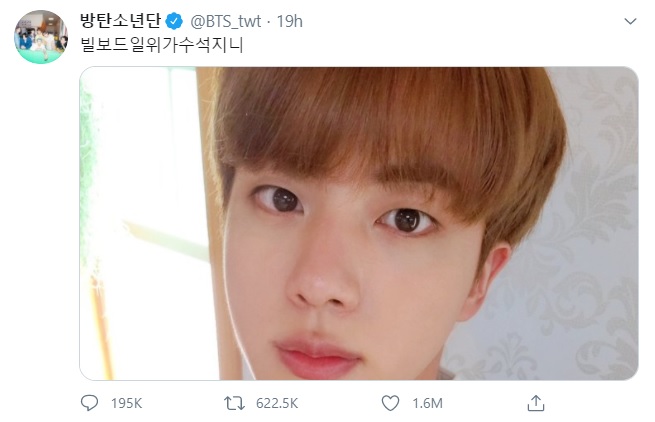Click the 1.6M likes count
Viewport: 655px width, 422px height.
tap(427, 402)
